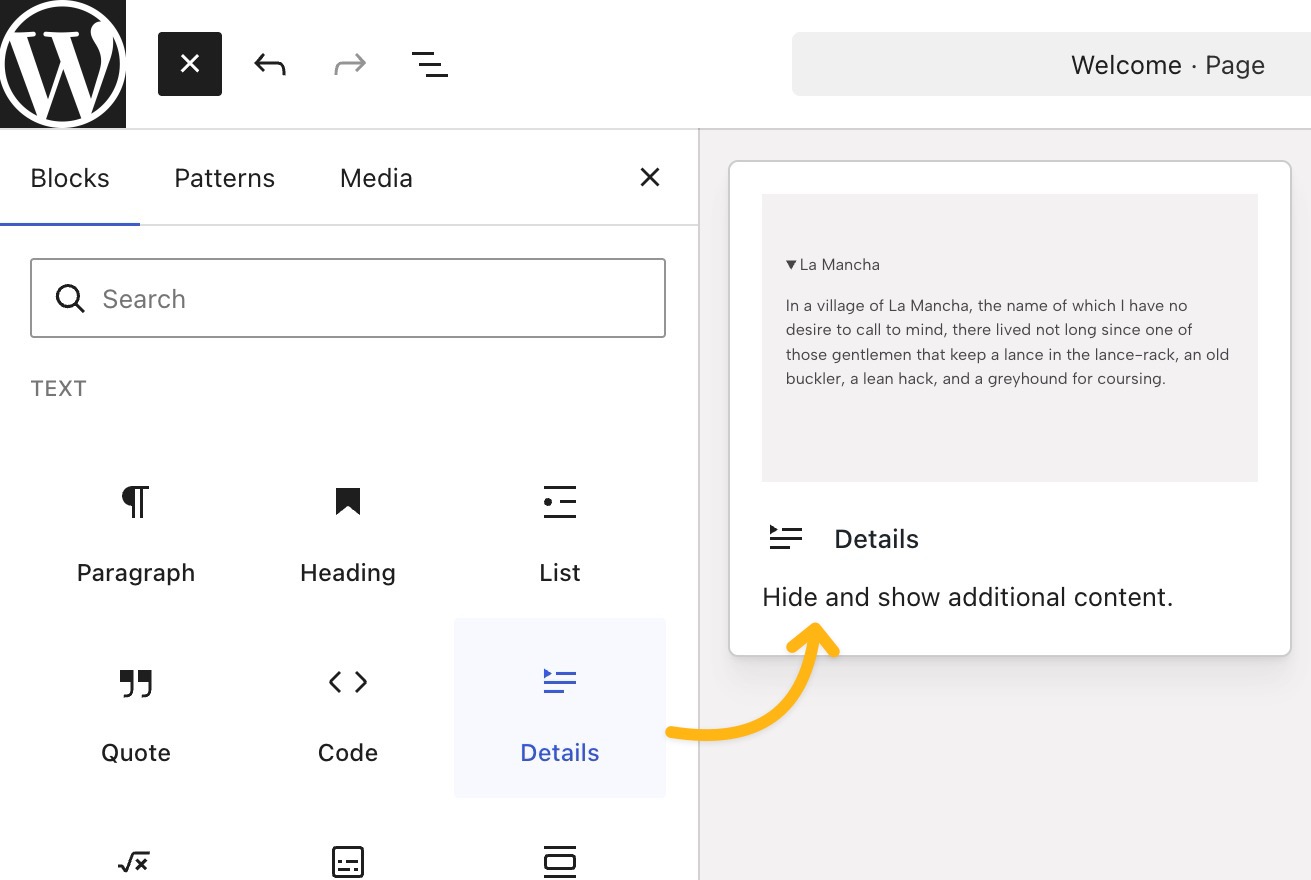The image size is (1311, 880).
Task: Insert a Paragraph block
Action: coord(136,529)
